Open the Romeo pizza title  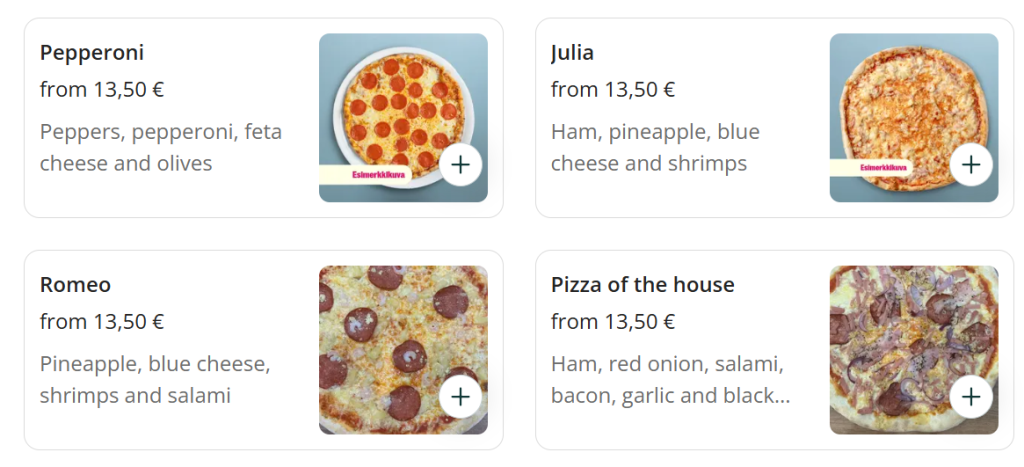pos(75,285)
